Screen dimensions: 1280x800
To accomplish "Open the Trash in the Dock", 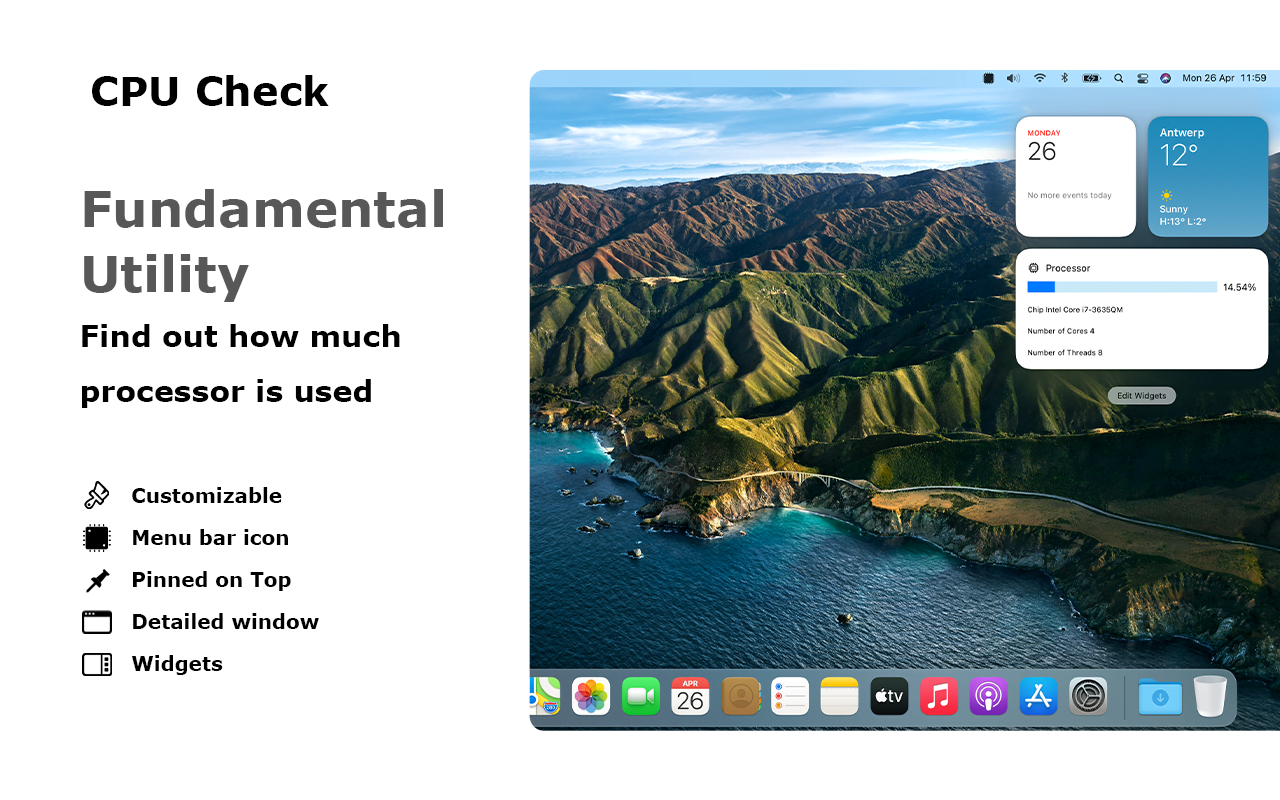I will (x=1210, y=696).
